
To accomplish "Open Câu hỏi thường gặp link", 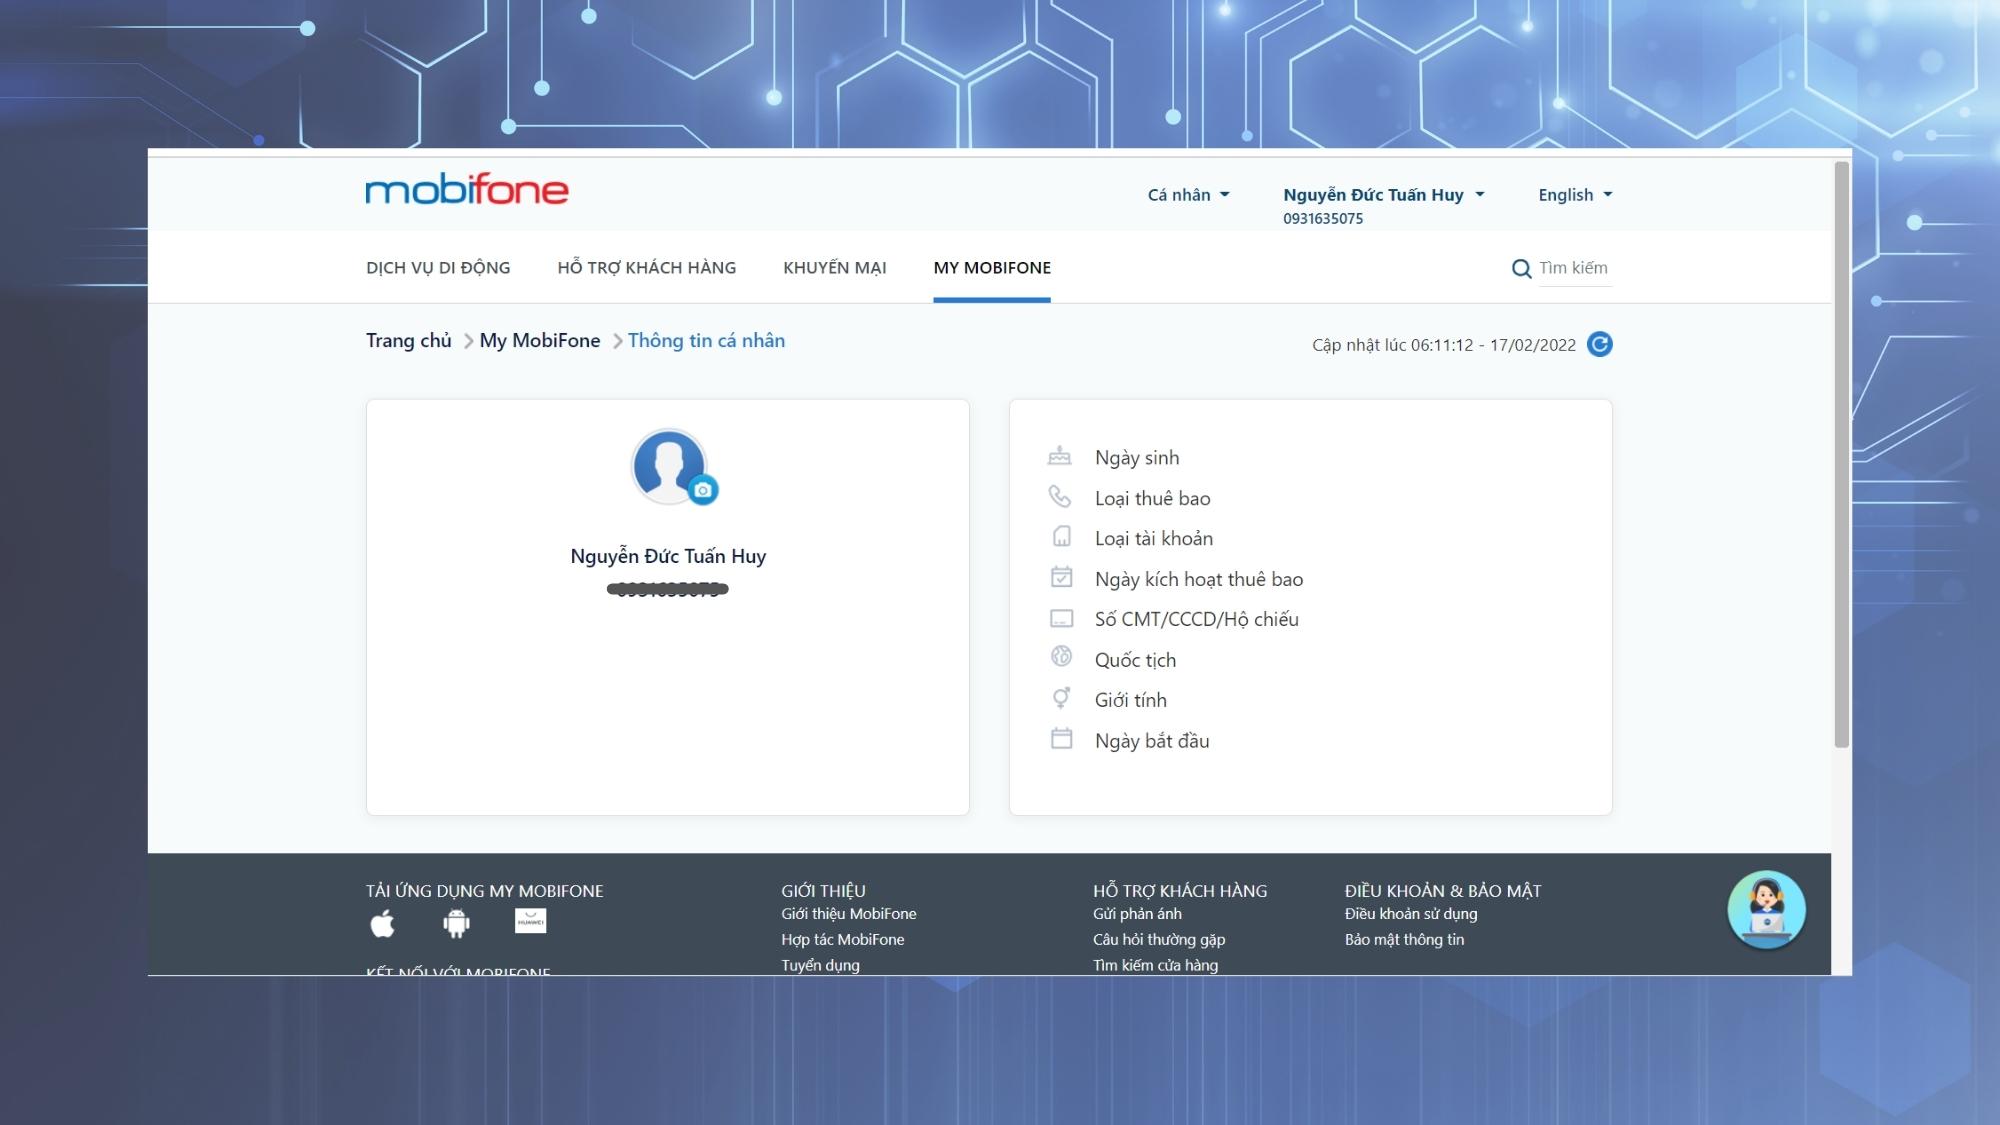I will click(1158, 940).
